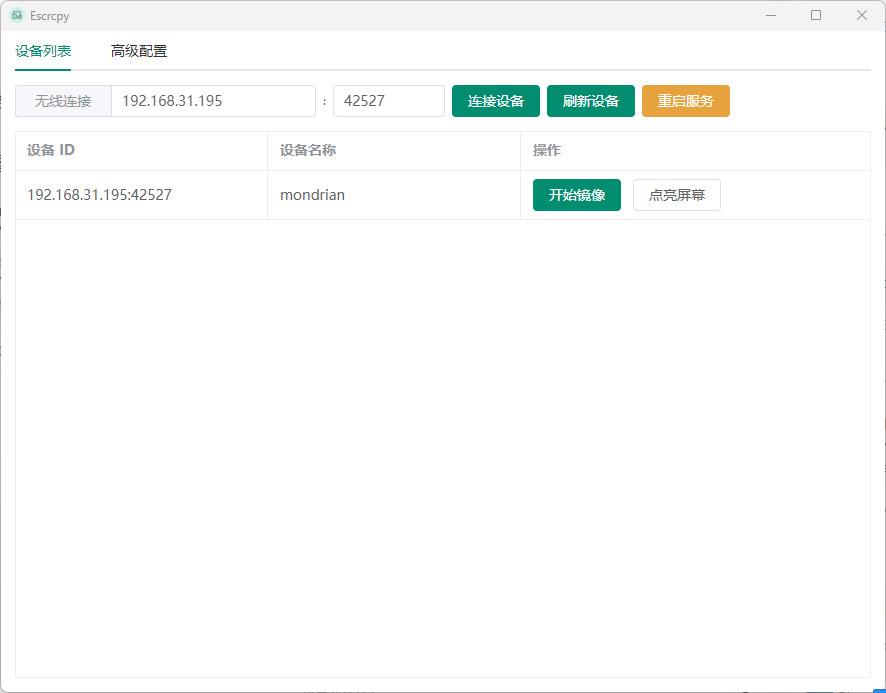Click the 连接设备 button
886x693 pixels.
[x=496, y=101]
